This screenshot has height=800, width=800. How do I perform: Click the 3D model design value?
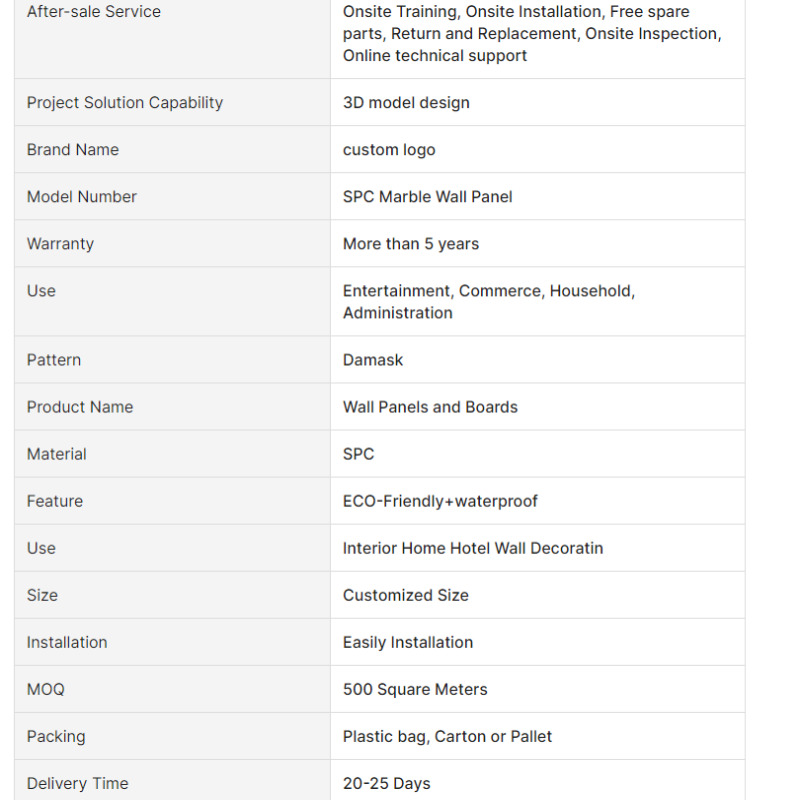[x=406, y=103]
